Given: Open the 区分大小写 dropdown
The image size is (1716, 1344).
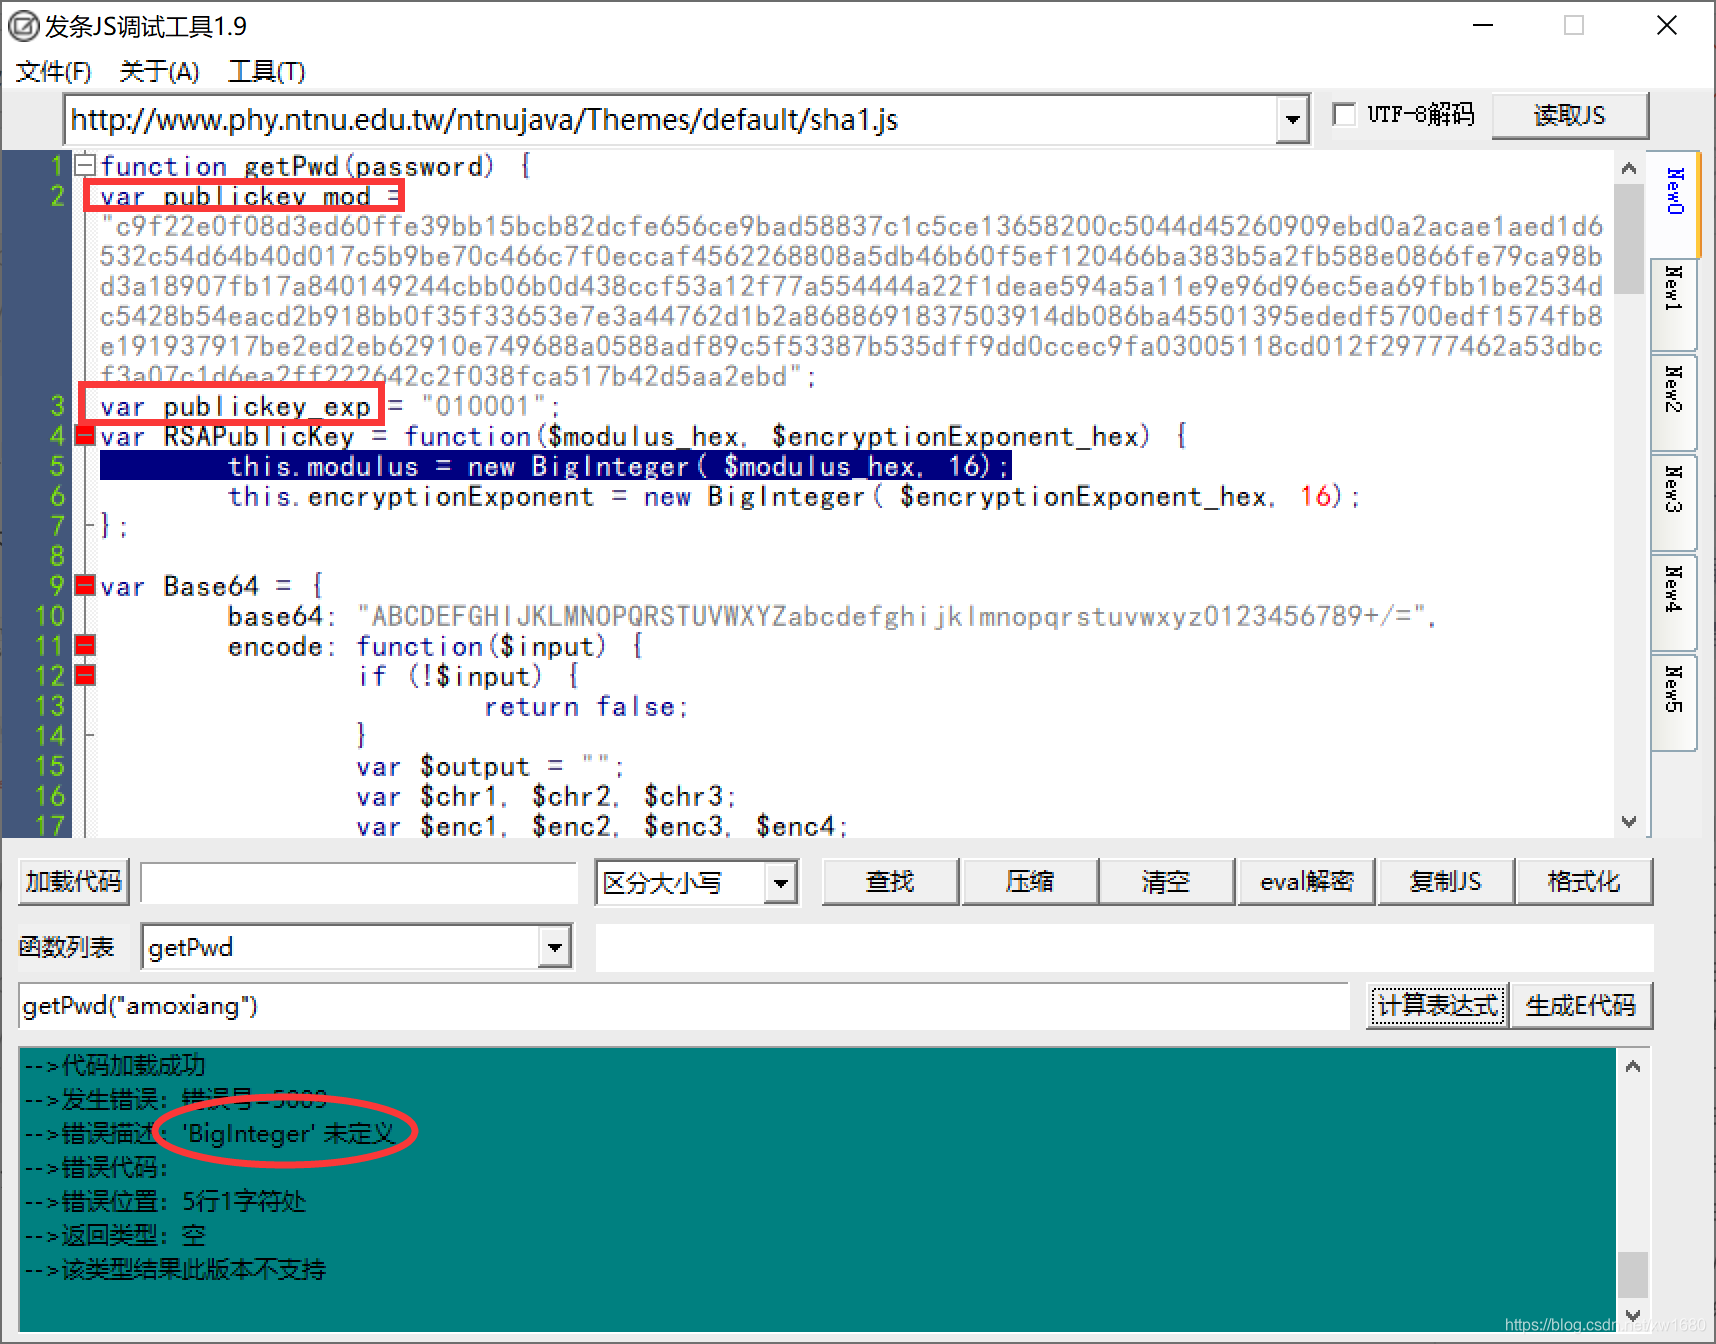Looking at the screenshot, I should (781, 883).
